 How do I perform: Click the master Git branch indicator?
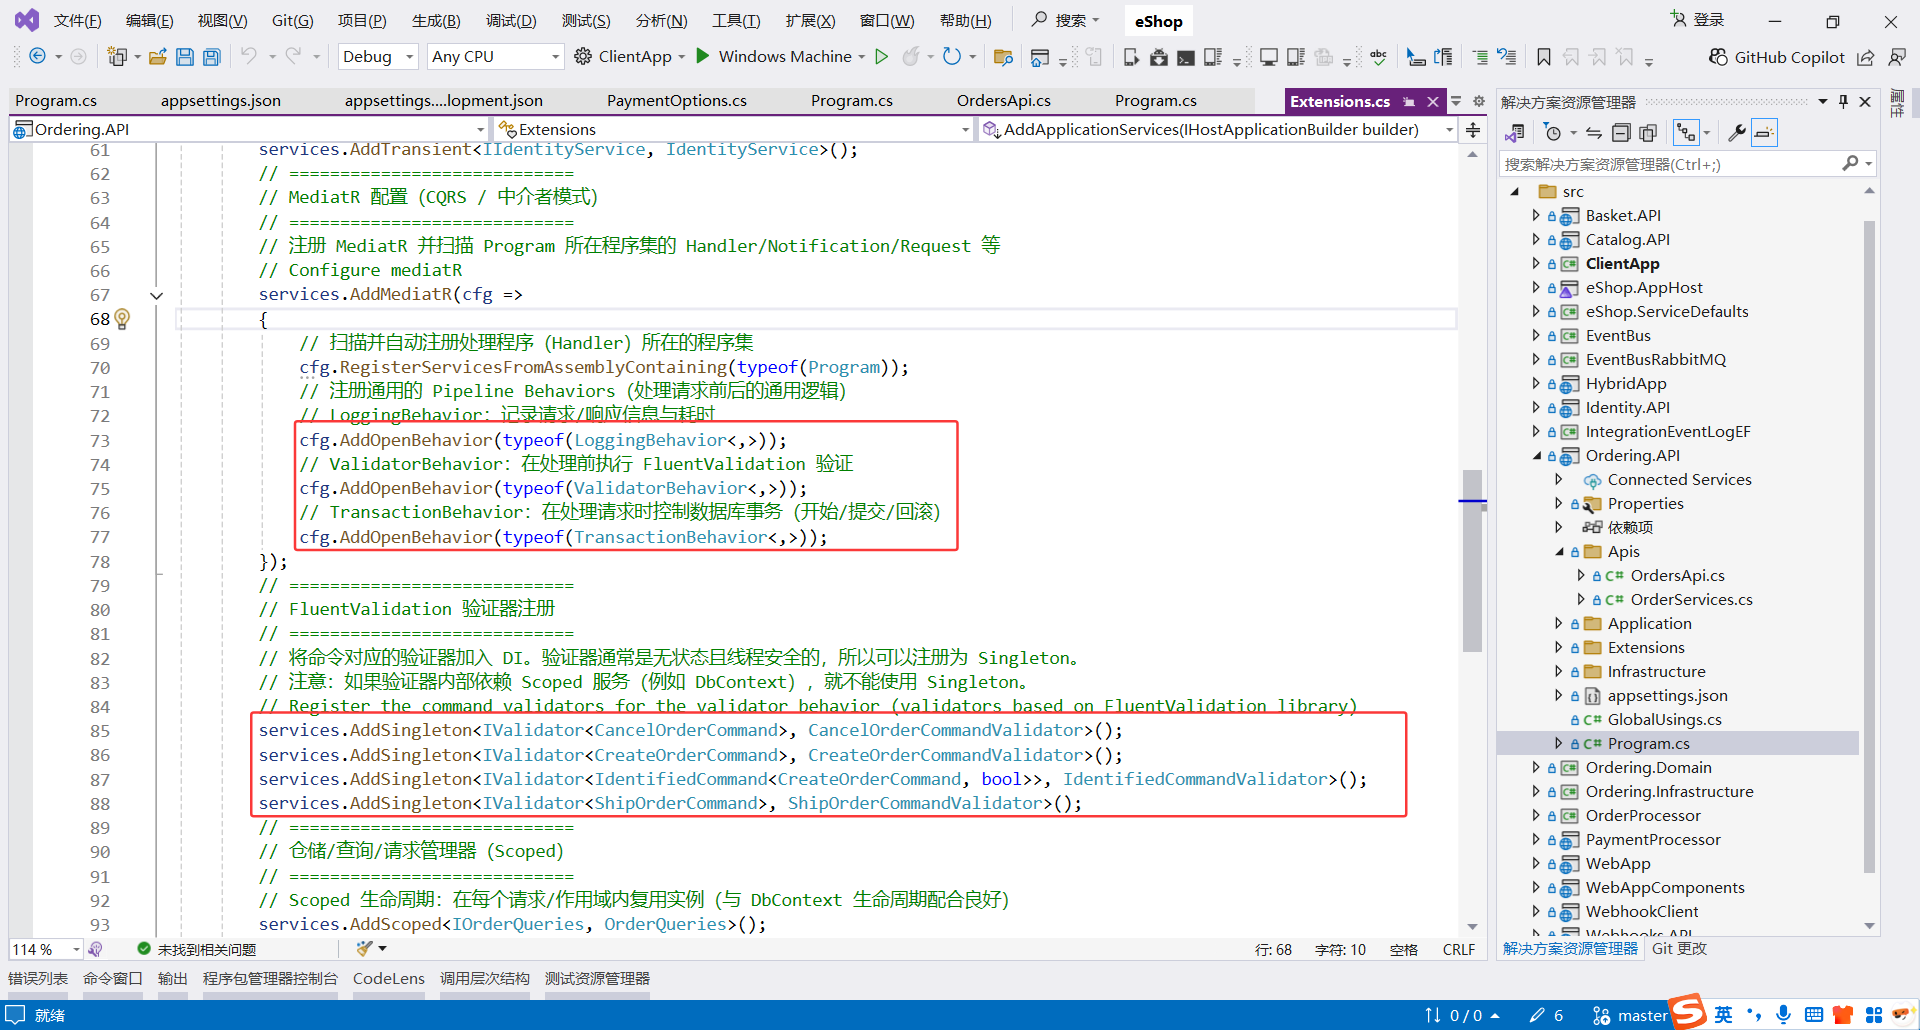click(1630, 1015)
